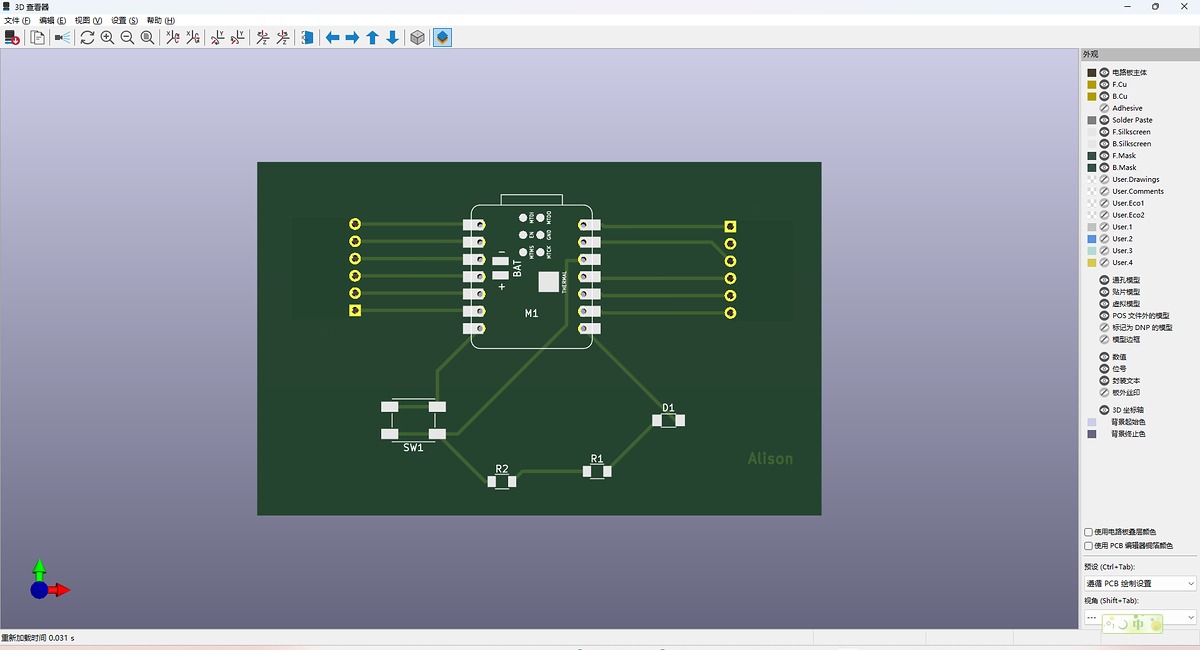Viewport: 1200px width, 650px height.
Task: Pan the view up with the blue arrow
Action: [372, 37]
